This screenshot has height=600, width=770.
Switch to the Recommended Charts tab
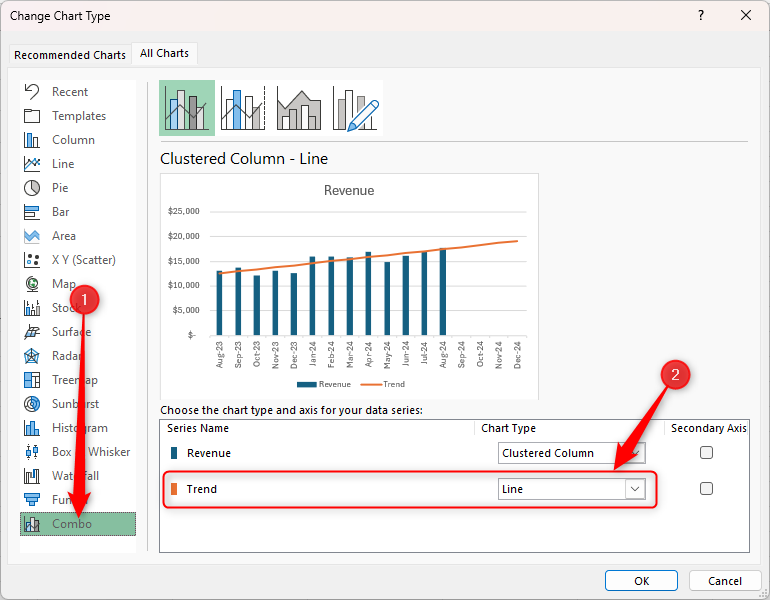[x=70, y=55]
